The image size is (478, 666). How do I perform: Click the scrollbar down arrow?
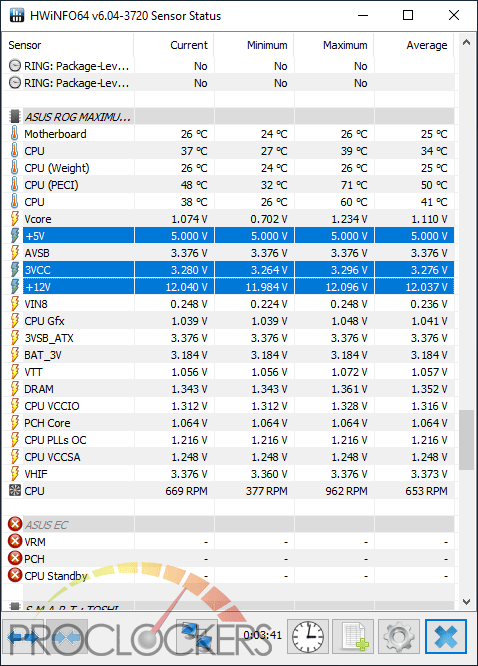pos(466,601)
